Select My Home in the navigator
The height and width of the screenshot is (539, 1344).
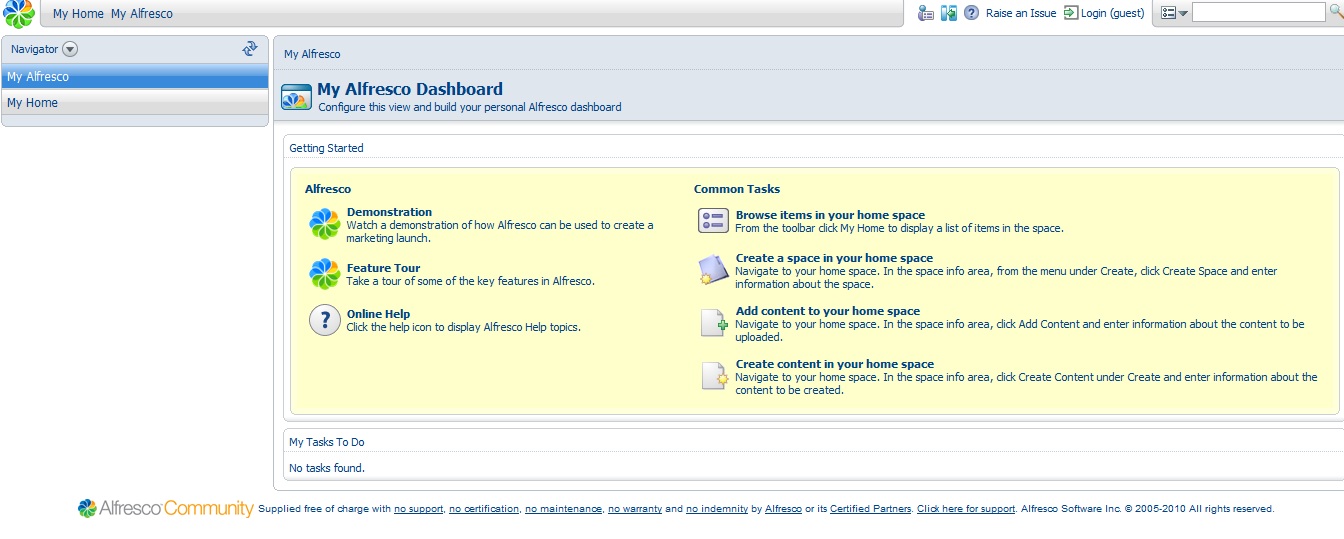coord(135,103)
